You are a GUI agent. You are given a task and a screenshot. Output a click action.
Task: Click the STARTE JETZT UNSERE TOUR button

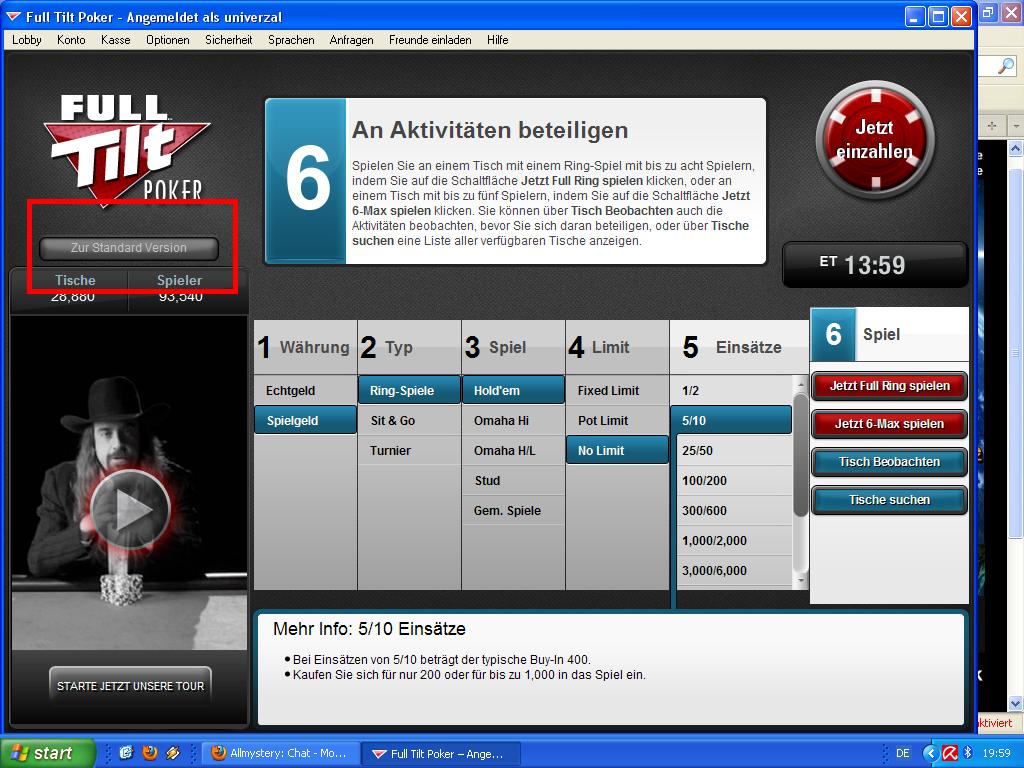click(x=130, y=686)
